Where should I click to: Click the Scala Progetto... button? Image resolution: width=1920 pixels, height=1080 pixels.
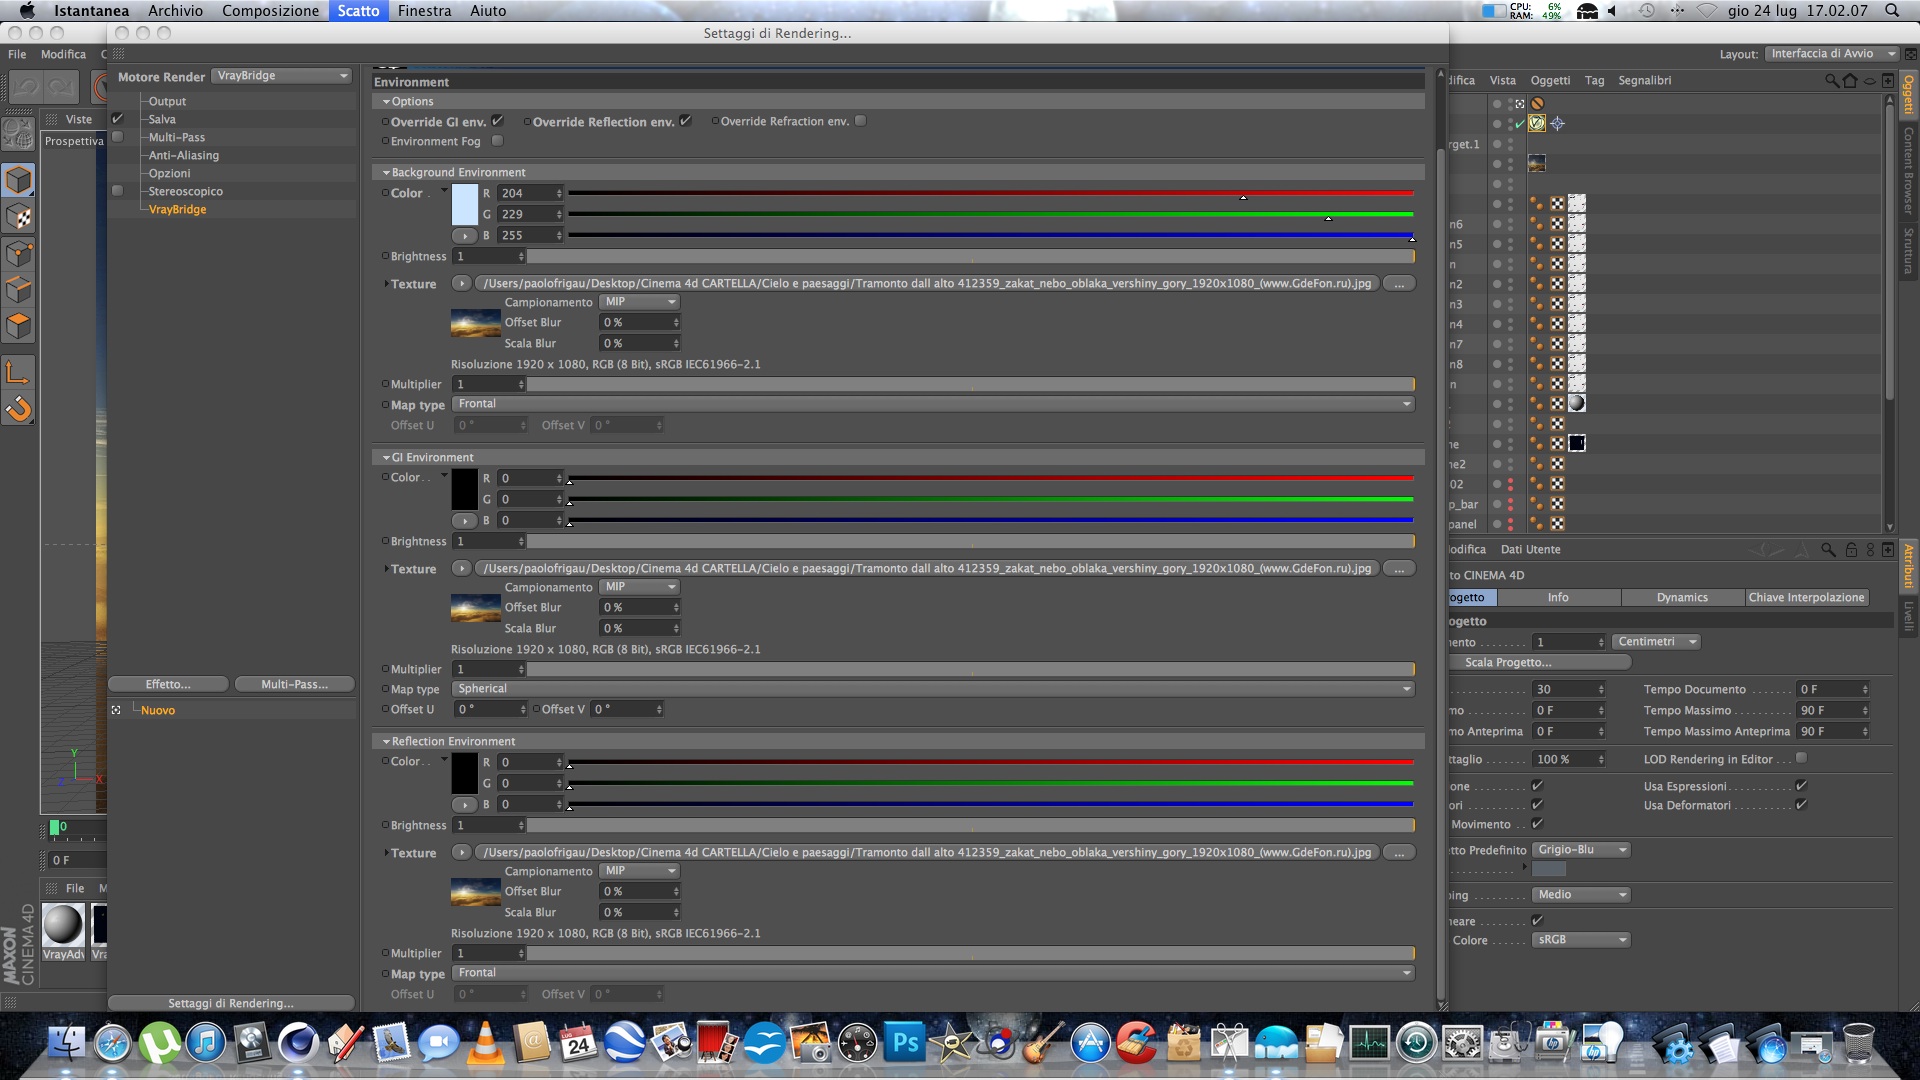tap(1508, 662)
